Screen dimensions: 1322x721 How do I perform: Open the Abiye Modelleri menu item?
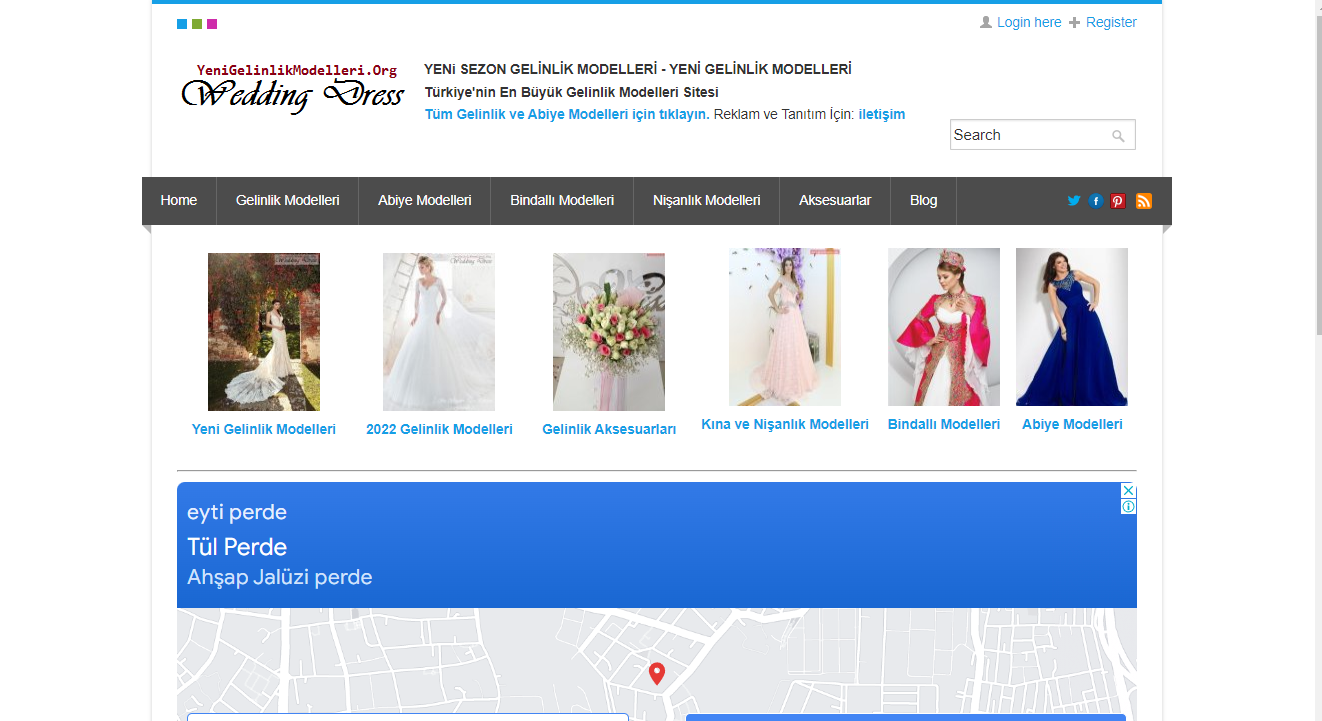pyautogui.click(x=424, y=201)
